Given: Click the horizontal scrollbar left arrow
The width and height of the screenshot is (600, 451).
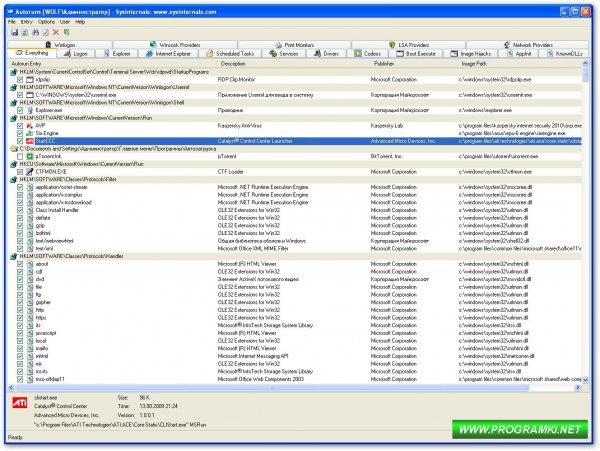Looking at the screenshot, I should point(11,388).
